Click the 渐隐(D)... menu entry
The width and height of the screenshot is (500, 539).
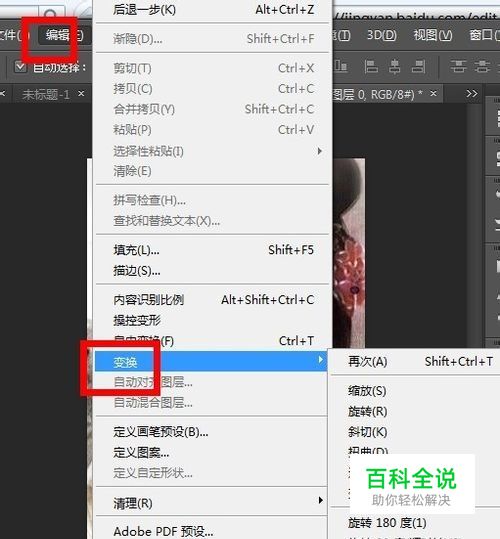click(x=212, y=39)
